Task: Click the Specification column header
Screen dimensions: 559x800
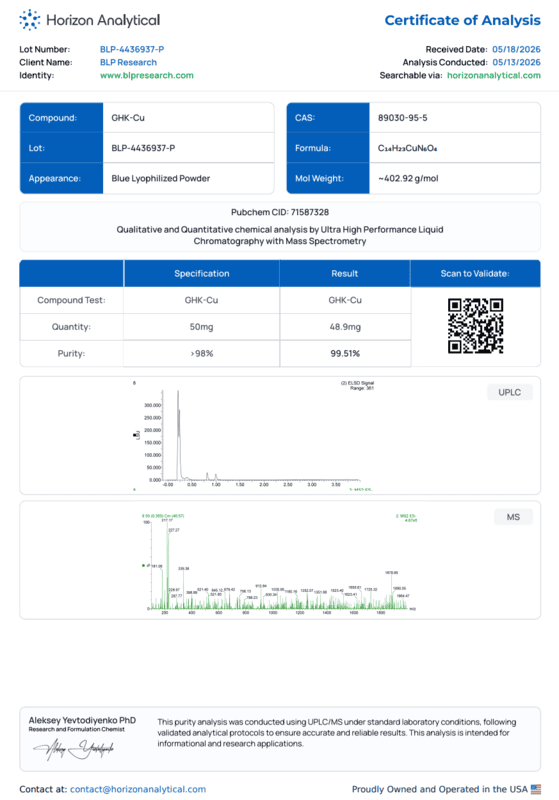Action: pyautogui.click(x=201, y=273)
